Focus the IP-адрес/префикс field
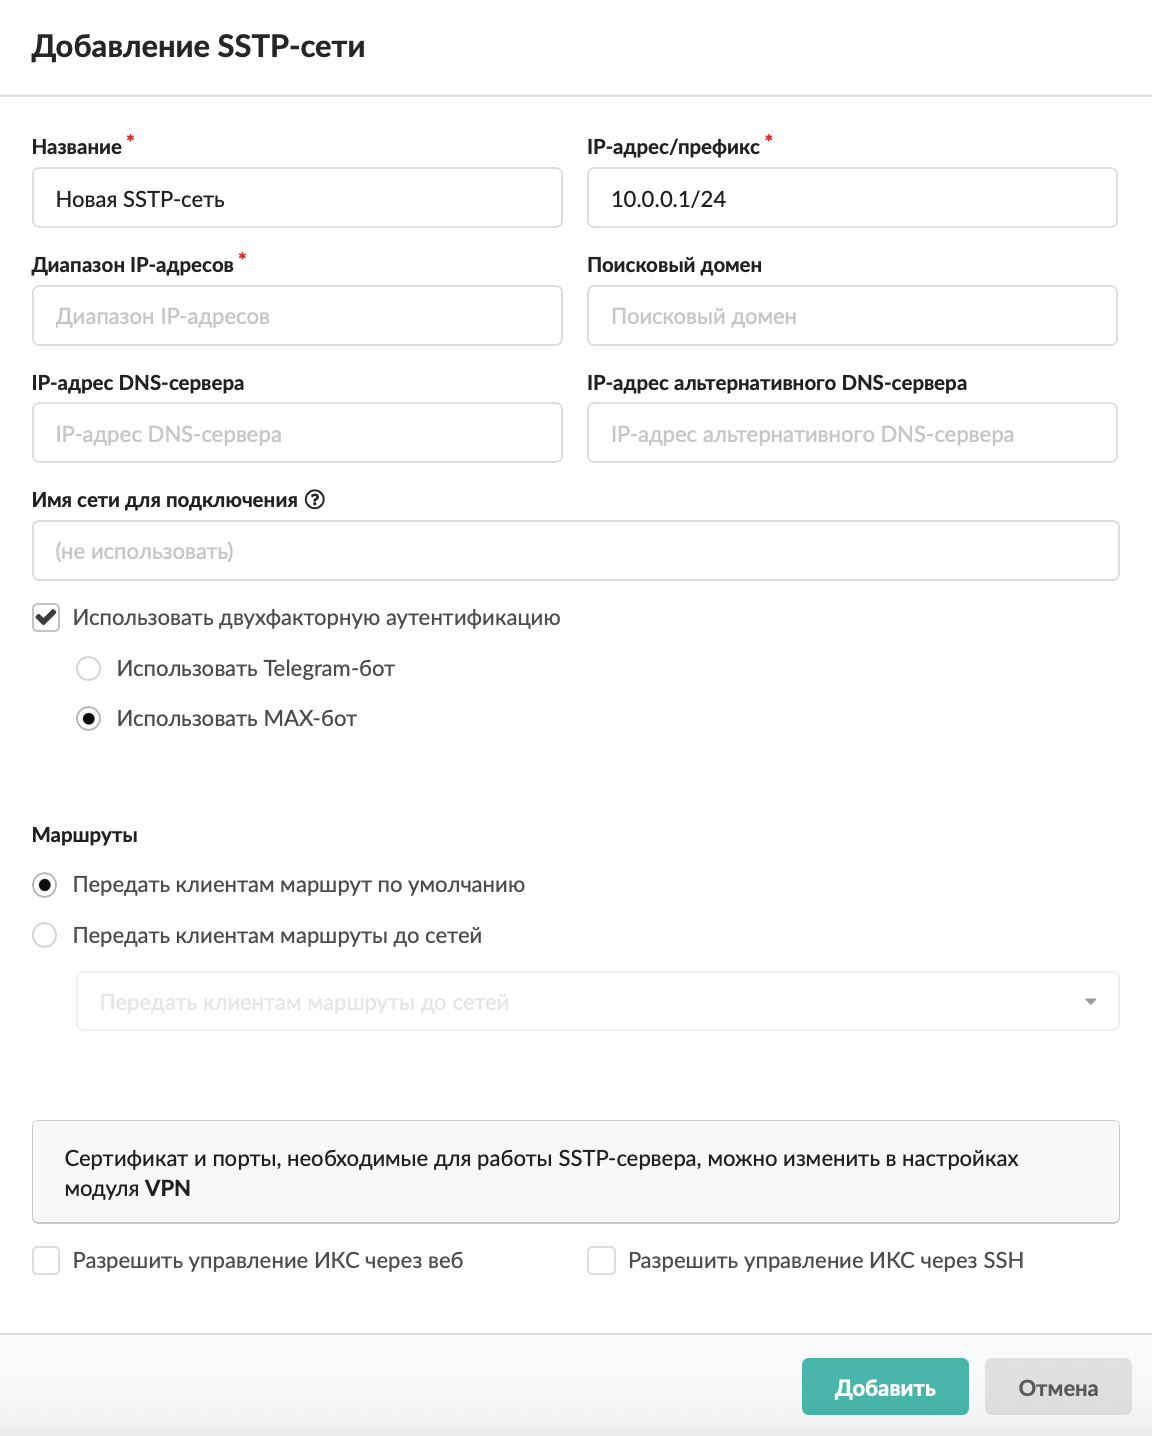 (852, 198)
